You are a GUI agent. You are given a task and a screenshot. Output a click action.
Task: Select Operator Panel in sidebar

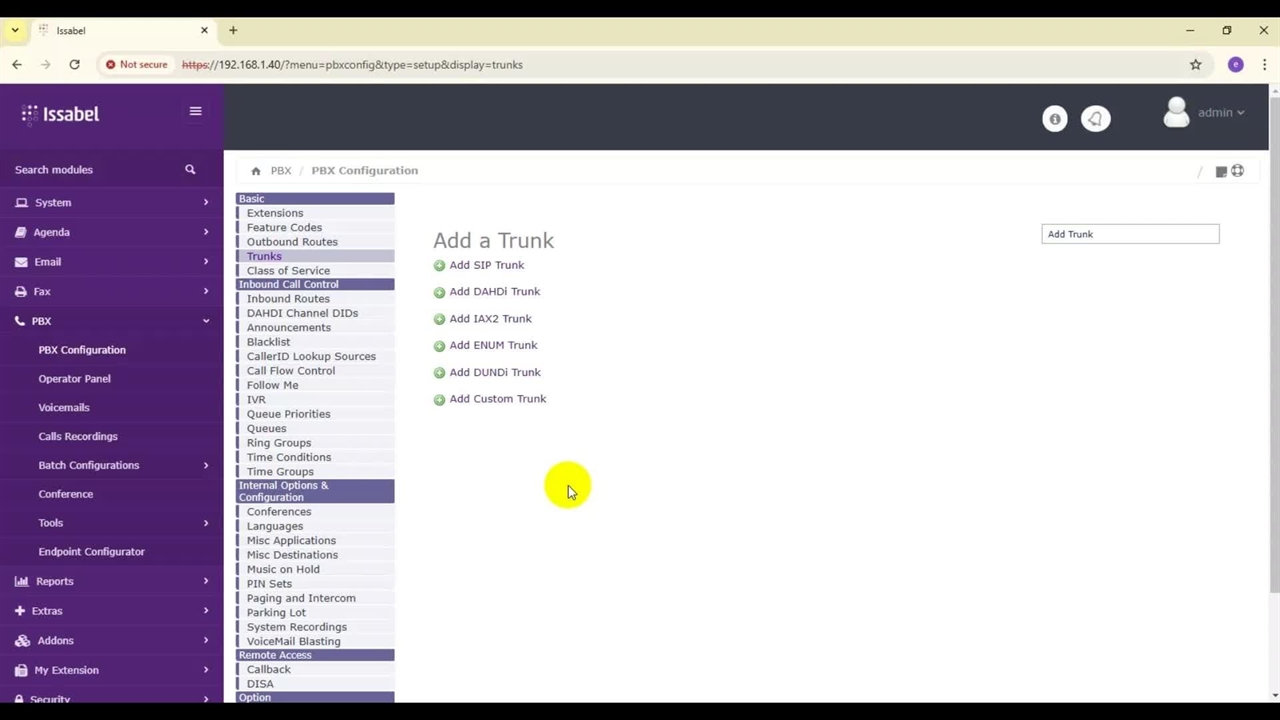coord(74,379)
